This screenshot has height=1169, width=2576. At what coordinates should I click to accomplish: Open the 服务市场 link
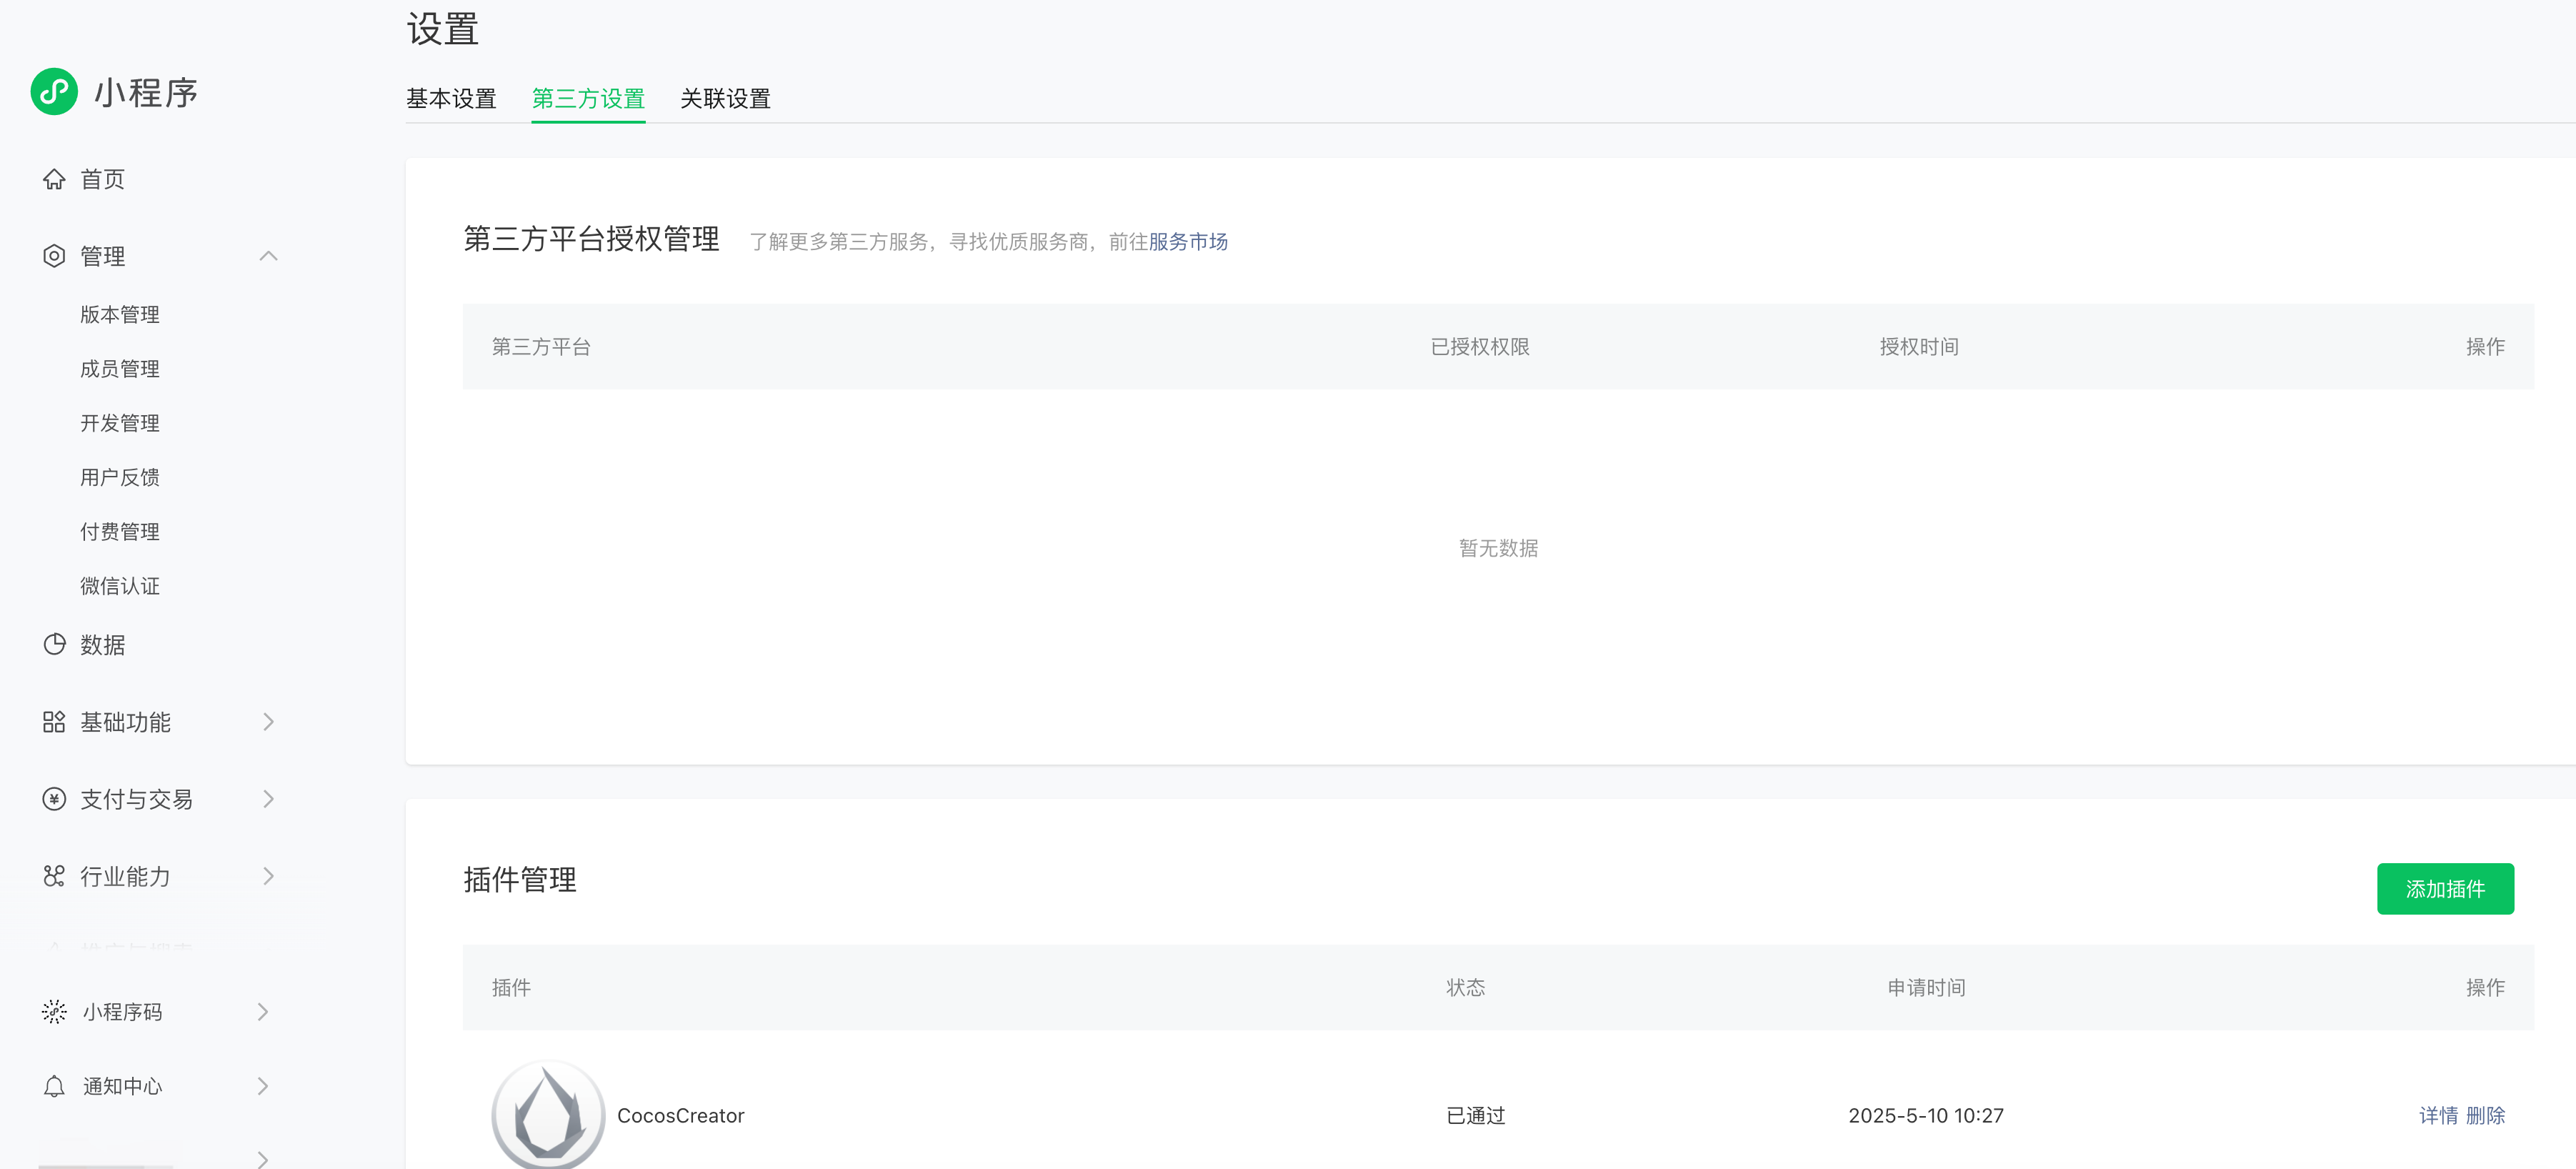pyautogui.click(x=1187, y=242)
